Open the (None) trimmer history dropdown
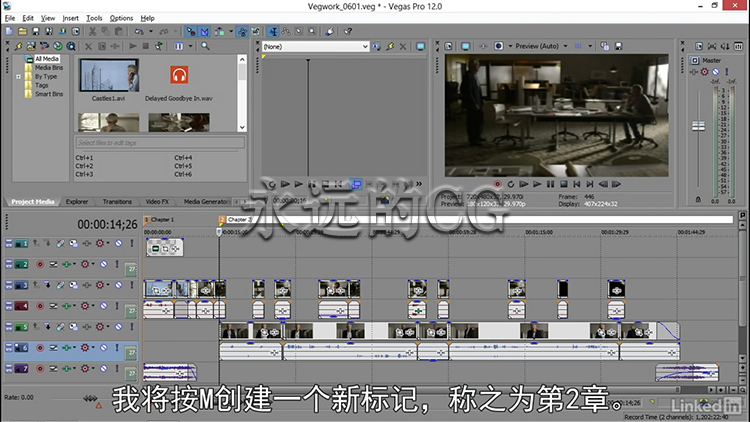The image size is (750, 422). coord(365,46)
